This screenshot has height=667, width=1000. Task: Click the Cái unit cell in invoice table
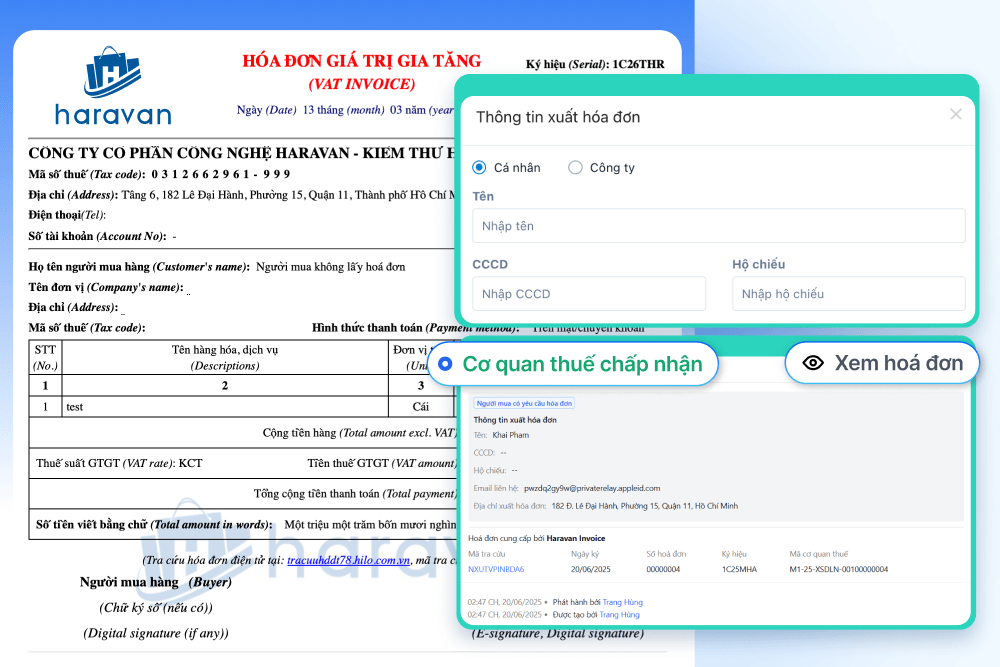tap(421, 407)
